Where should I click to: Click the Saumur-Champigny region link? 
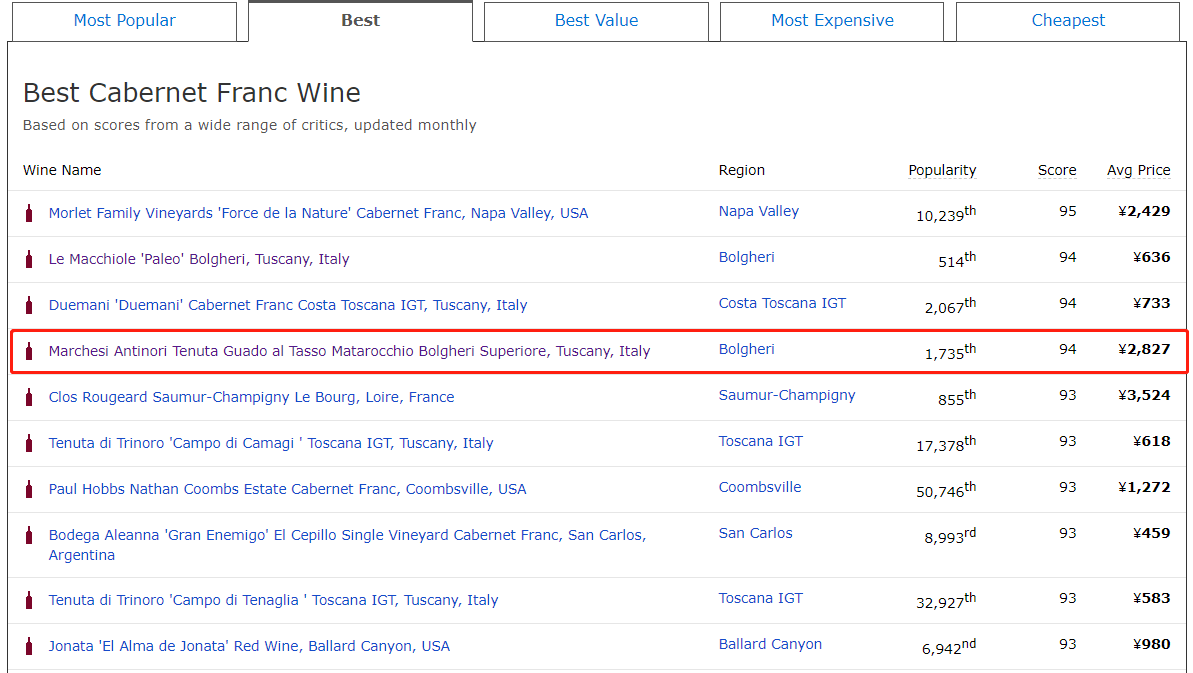pos(787,395)
